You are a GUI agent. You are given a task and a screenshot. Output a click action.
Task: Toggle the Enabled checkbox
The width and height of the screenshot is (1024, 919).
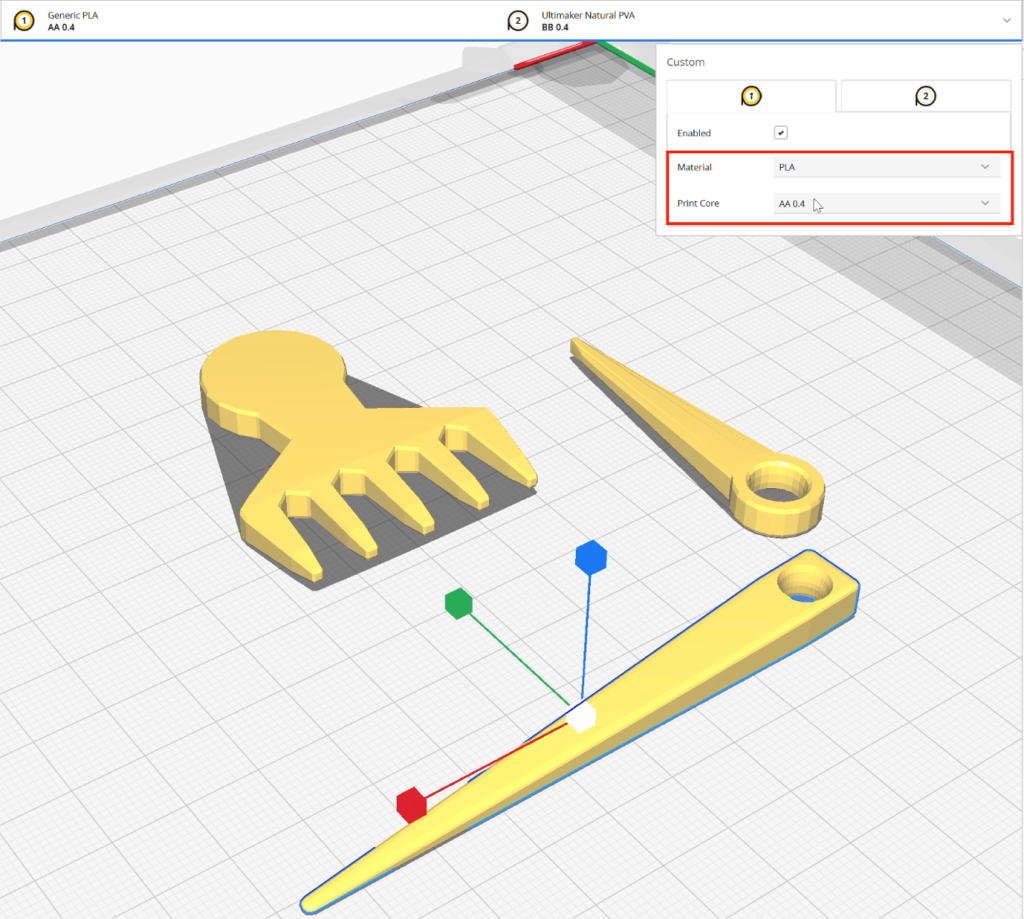[780, 133]
